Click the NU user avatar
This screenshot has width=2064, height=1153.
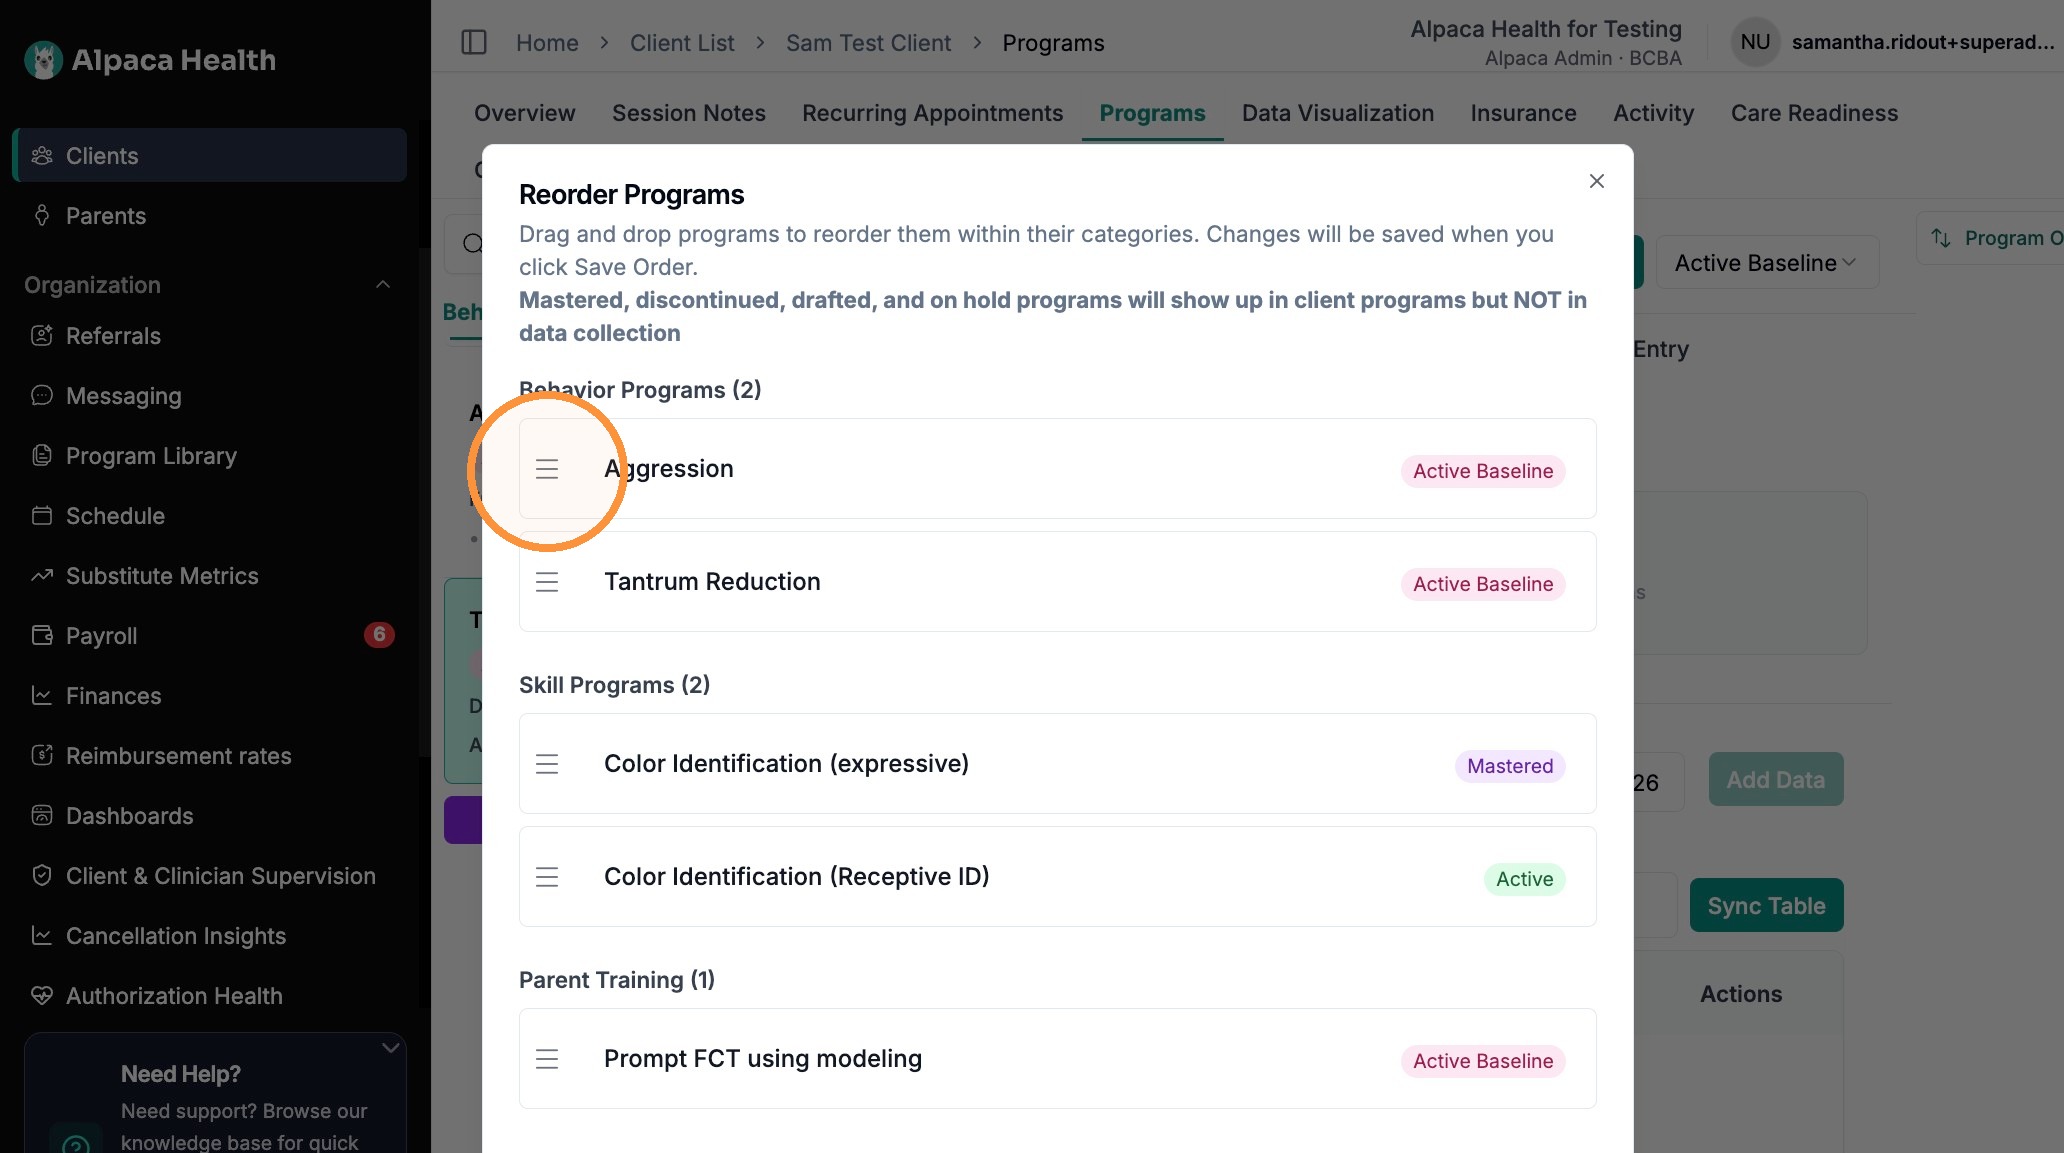[1755, 42]
